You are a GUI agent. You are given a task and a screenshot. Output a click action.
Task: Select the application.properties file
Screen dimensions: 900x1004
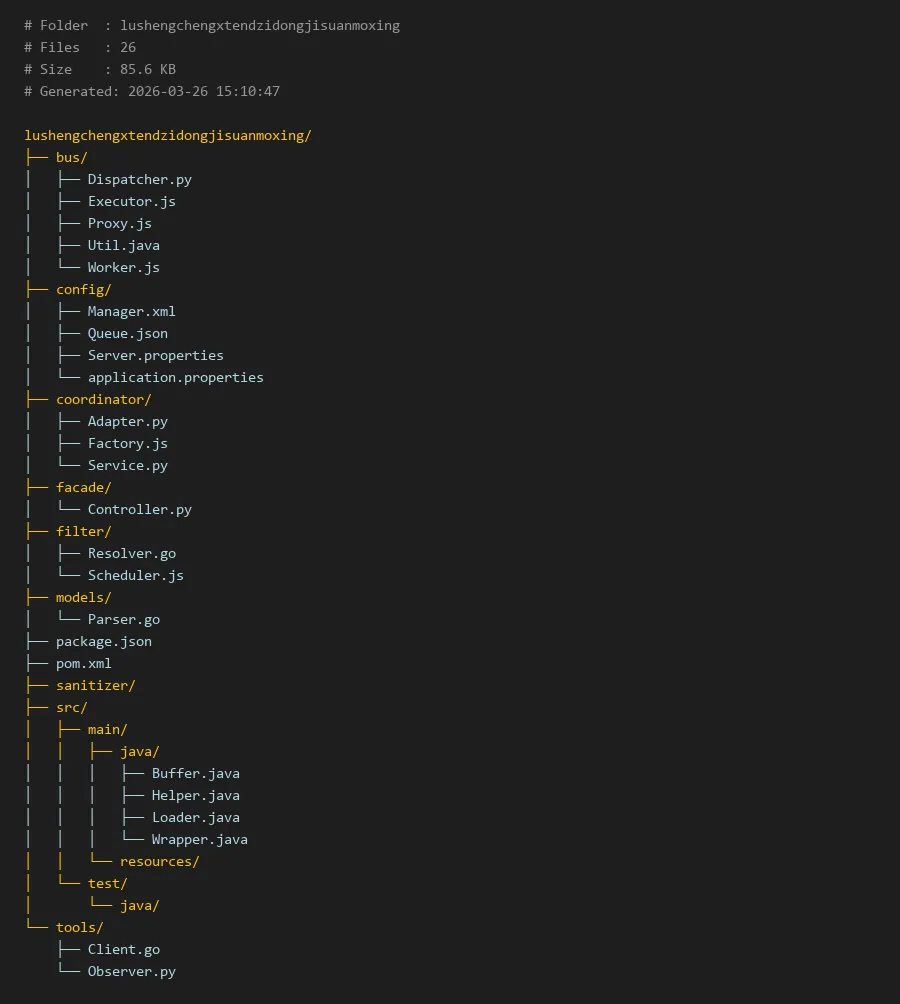tap(175, 377)
